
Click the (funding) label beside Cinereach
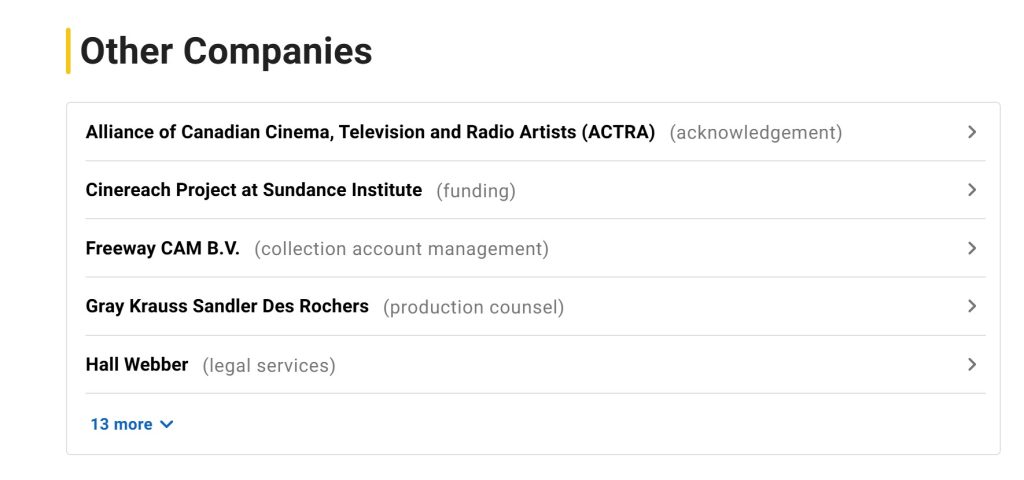pos(476,190)
